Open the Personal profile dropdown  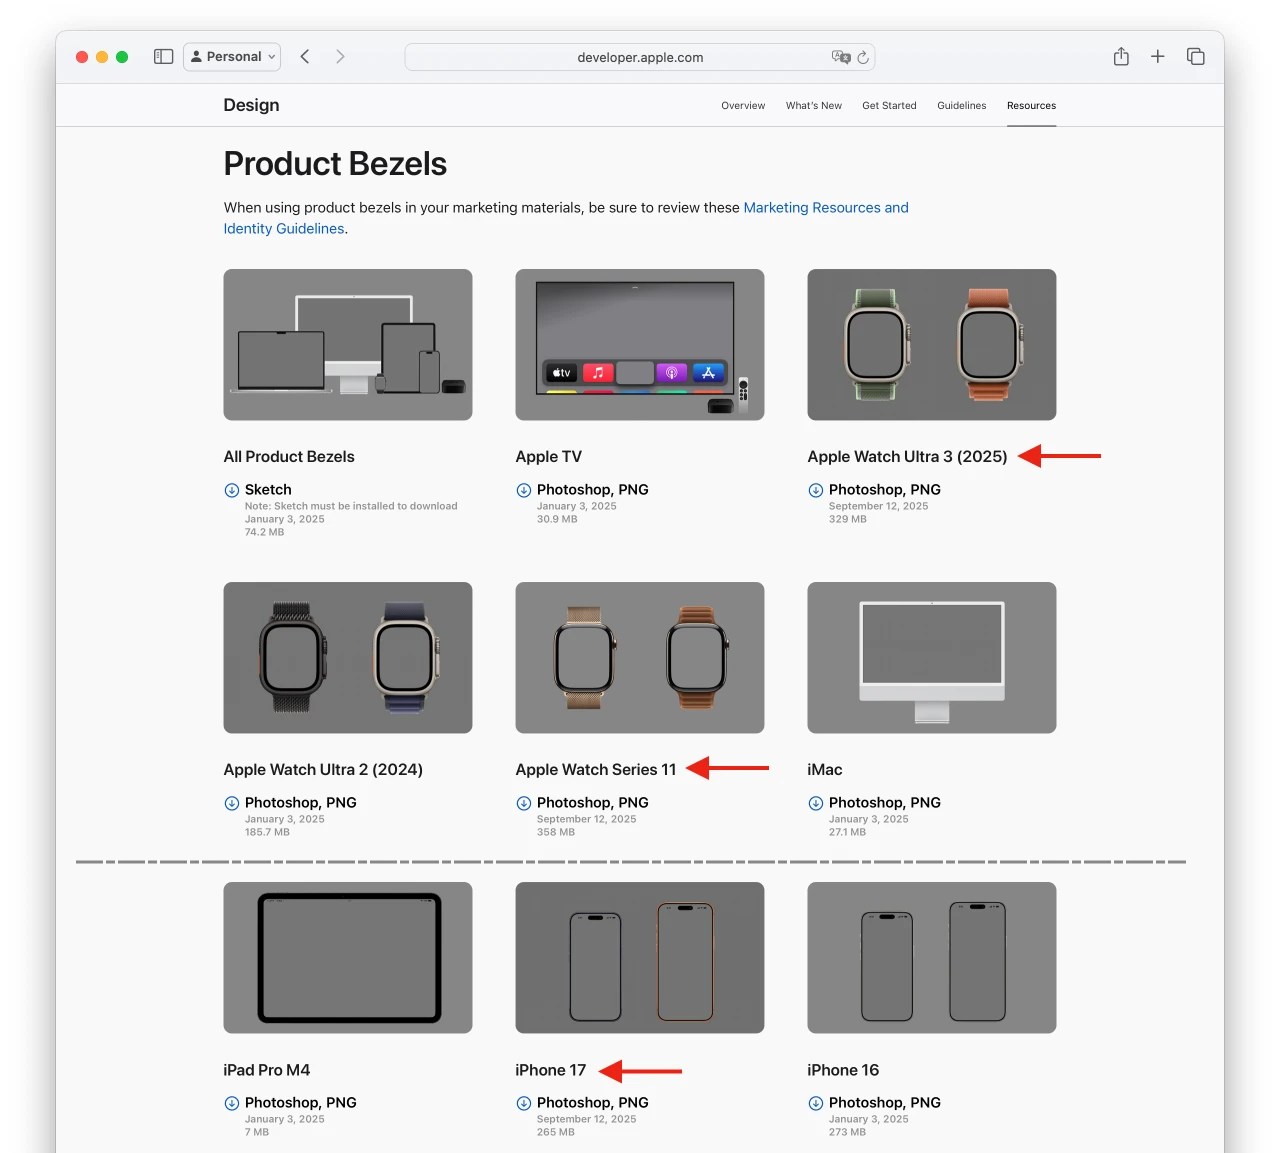coord(232,56)
